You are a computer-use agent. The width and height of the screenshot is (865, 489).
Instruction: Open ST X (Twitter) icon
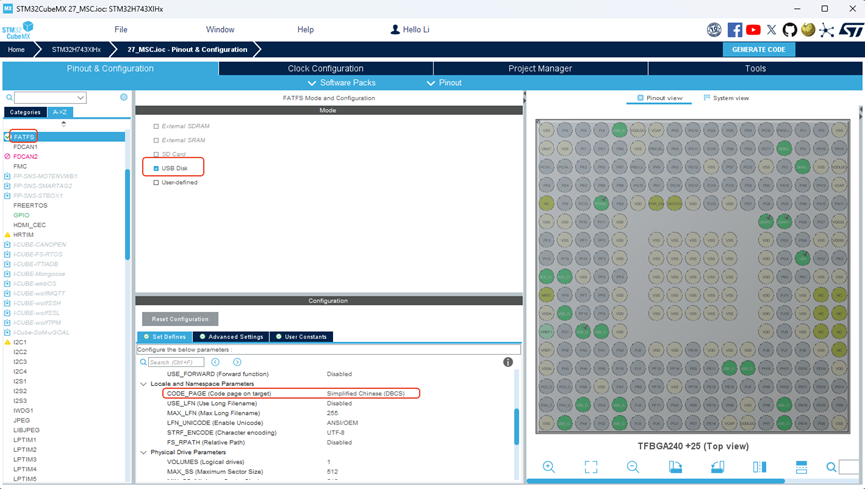click(x=771, y=30)
